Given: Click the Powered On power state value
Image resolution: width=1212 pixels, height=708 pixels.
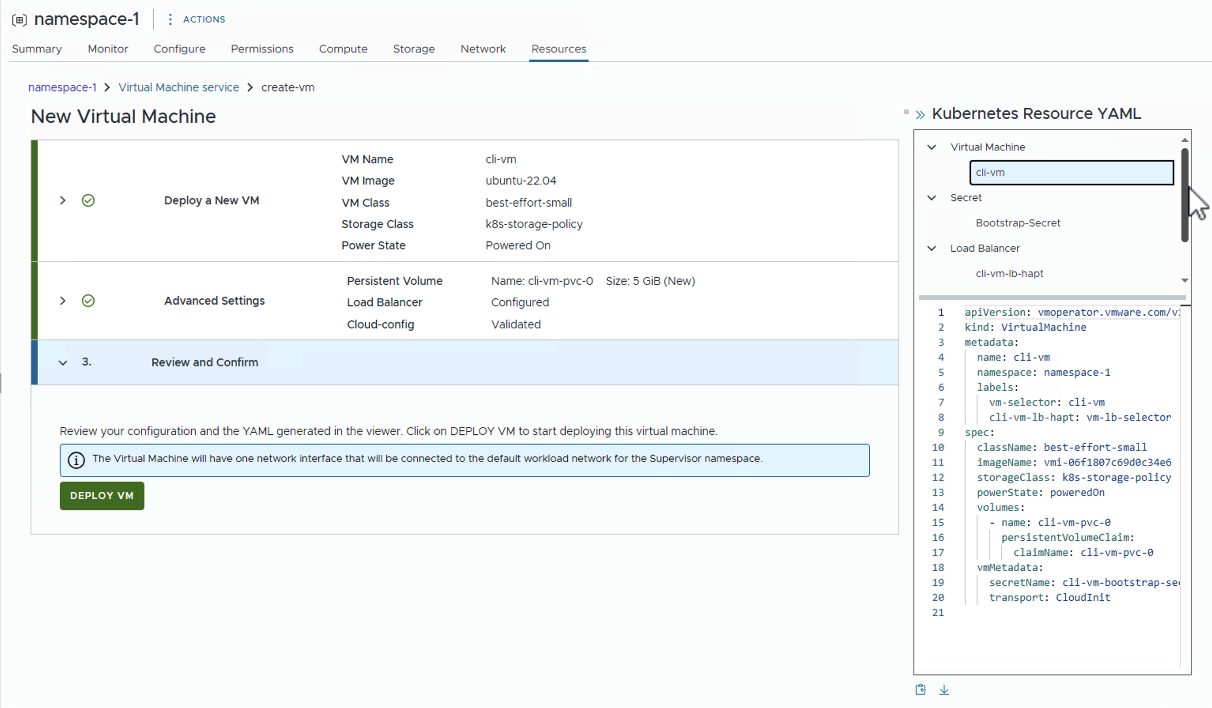Looking at the screenshot, I should pos(518,245).
